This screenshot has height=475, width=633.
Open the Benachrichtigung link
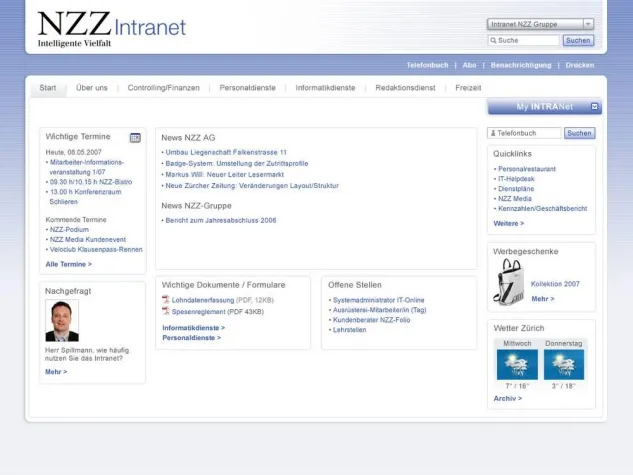click(x=521, y=65)
